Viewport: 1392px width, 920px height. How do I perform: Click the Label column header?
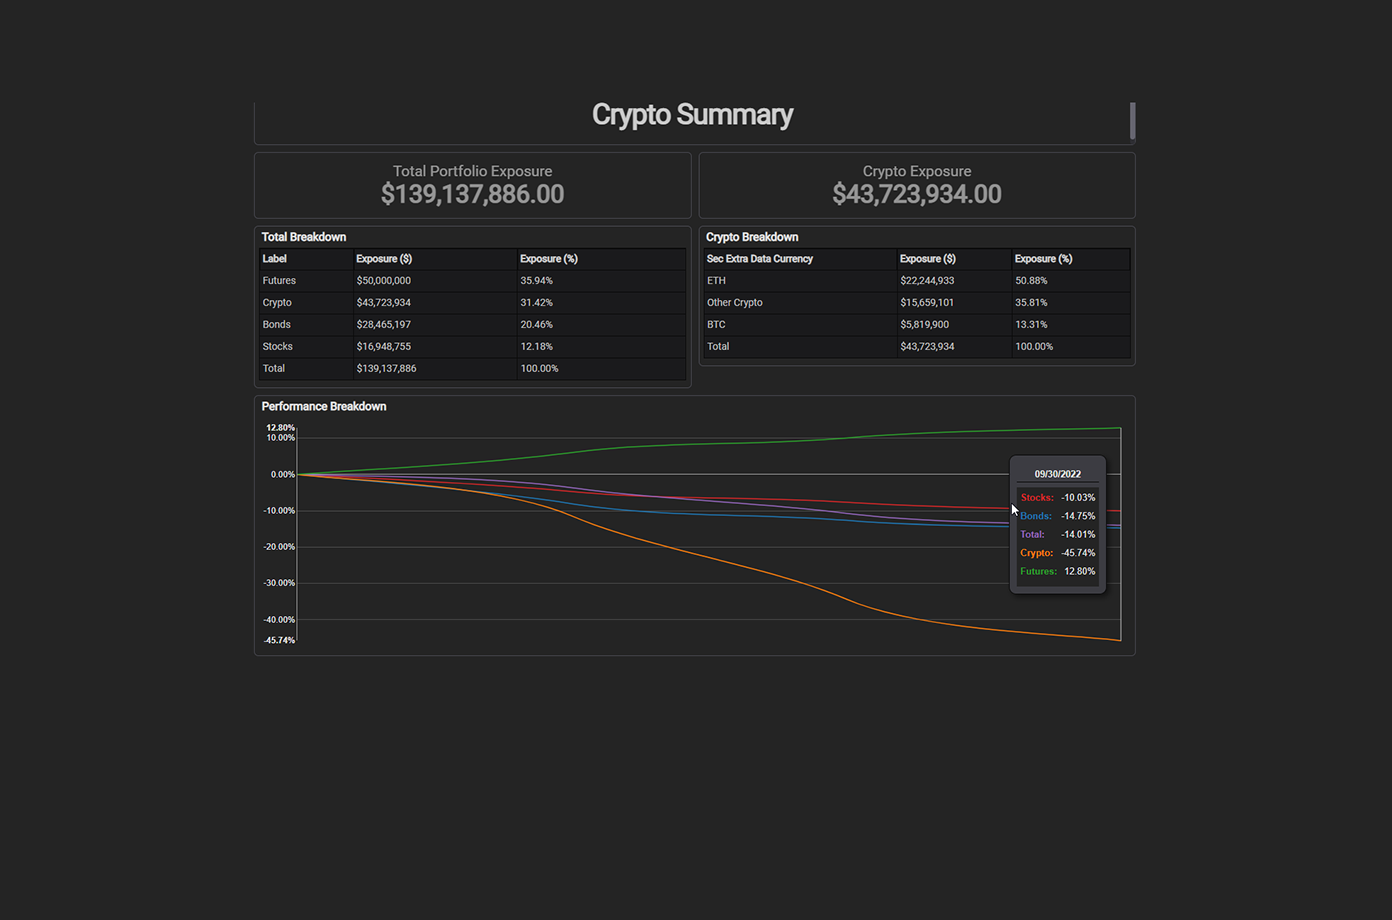pos(274,258)
